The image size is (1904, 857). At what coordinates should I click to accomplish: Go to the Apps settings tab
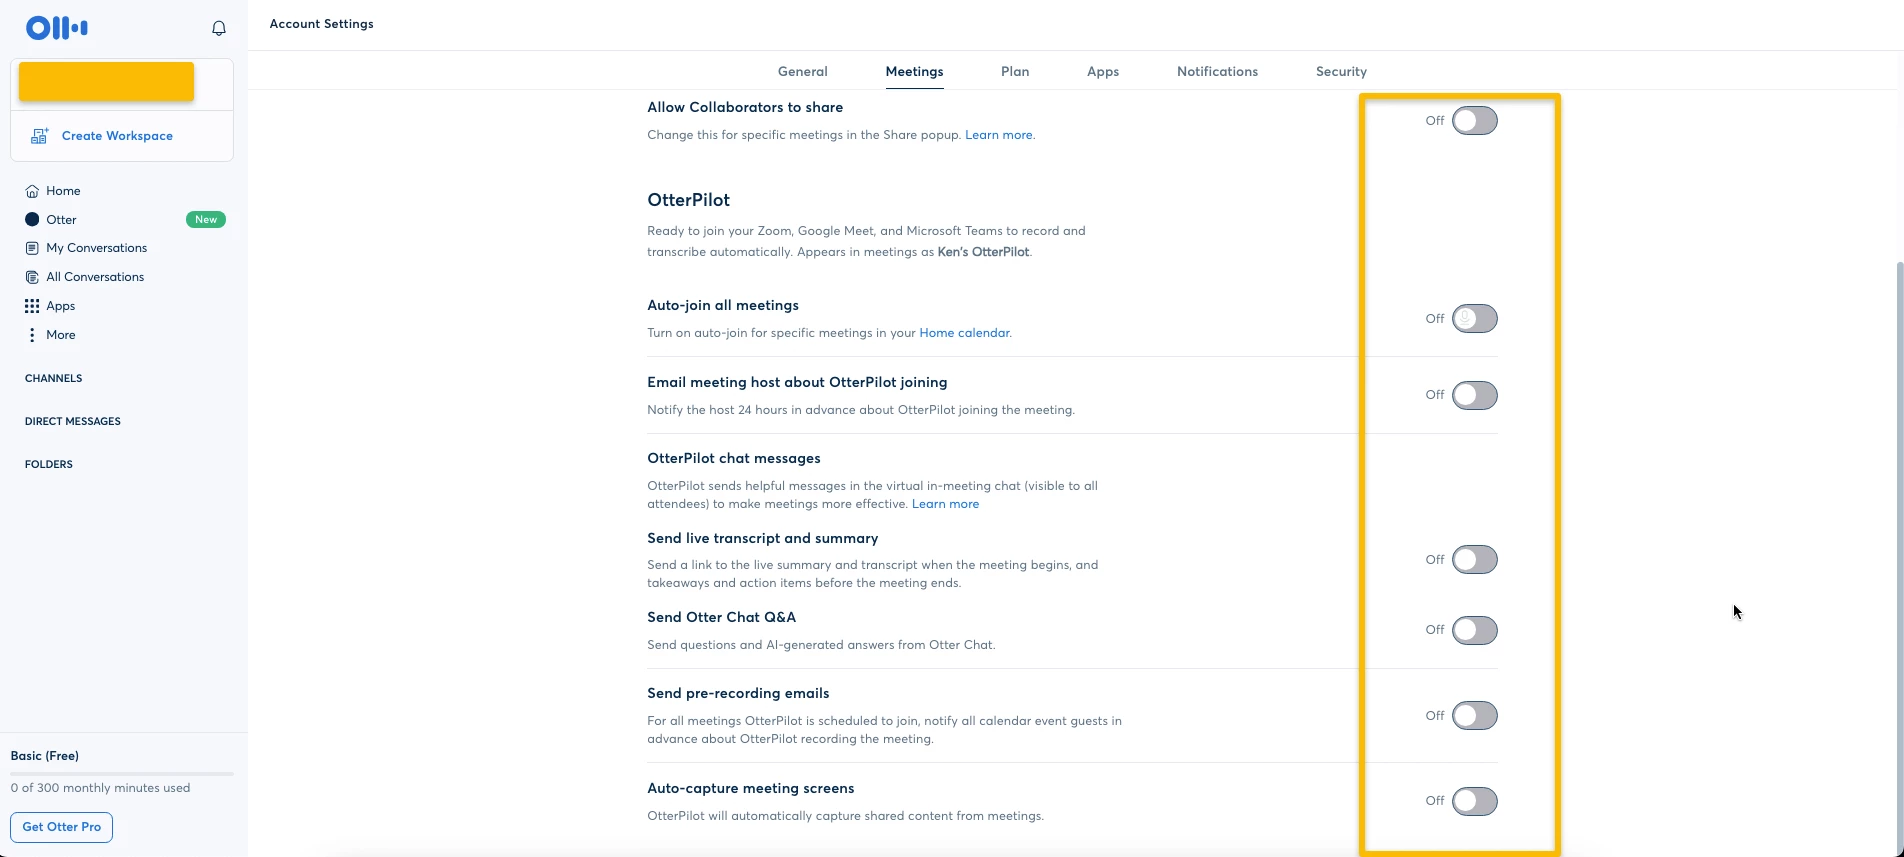[1103, 72]
